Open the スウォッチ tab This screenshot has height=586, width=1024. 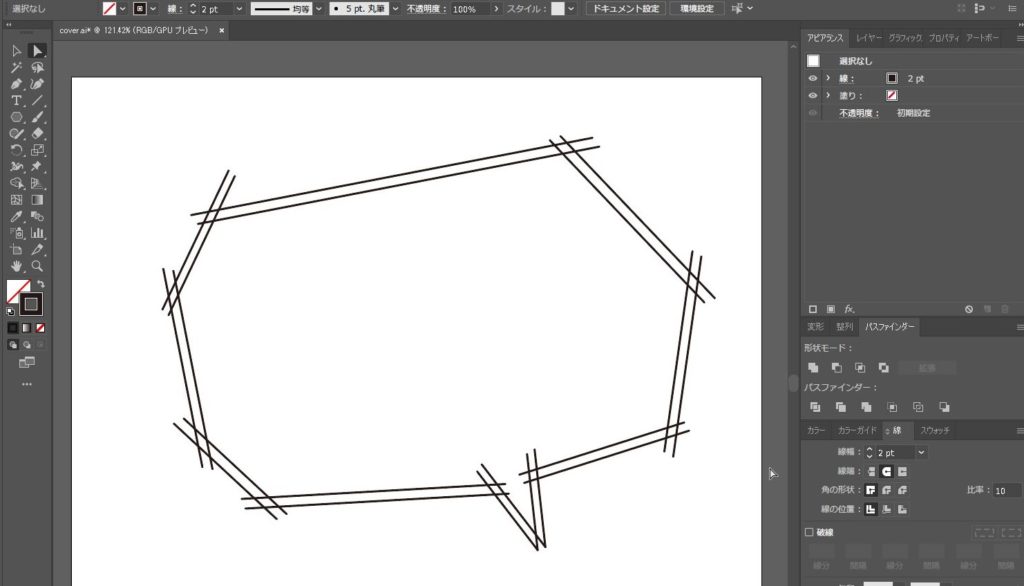[x=934, y=431]
